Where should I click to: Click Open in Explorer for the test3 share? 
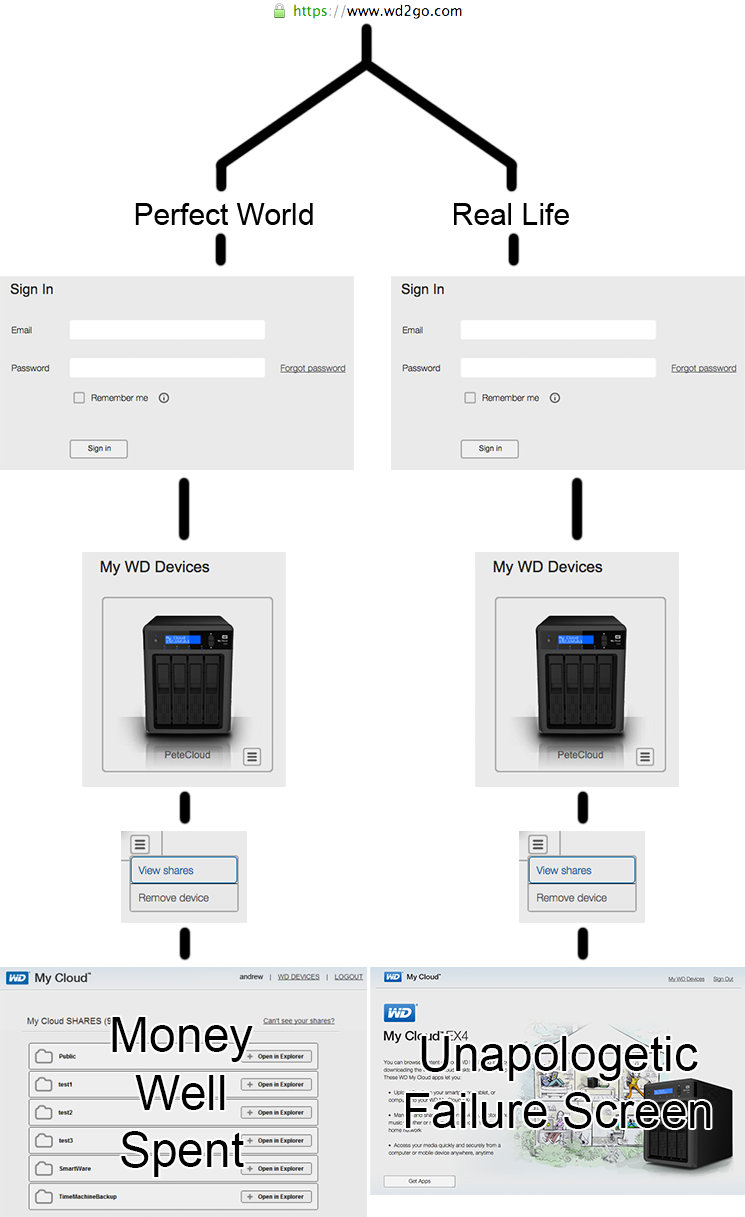click(x=277, y=1140)
